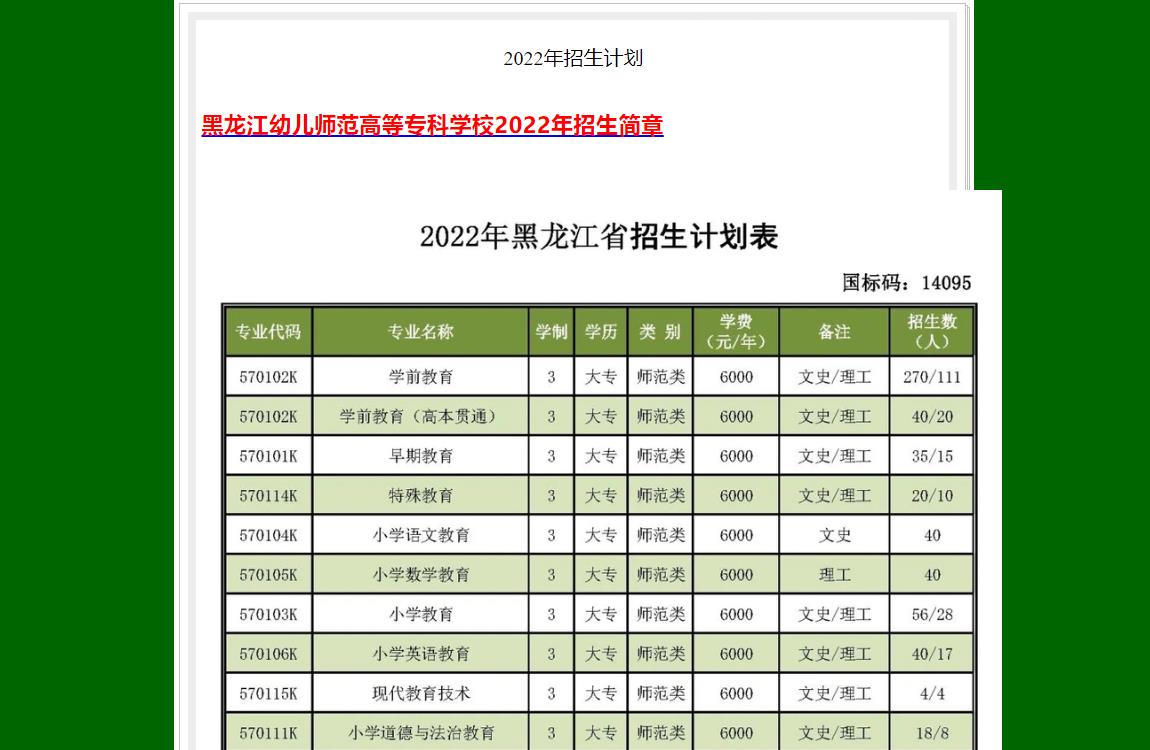
Task: Click enrollment number 18/8
Action: [x=932, y=733]
